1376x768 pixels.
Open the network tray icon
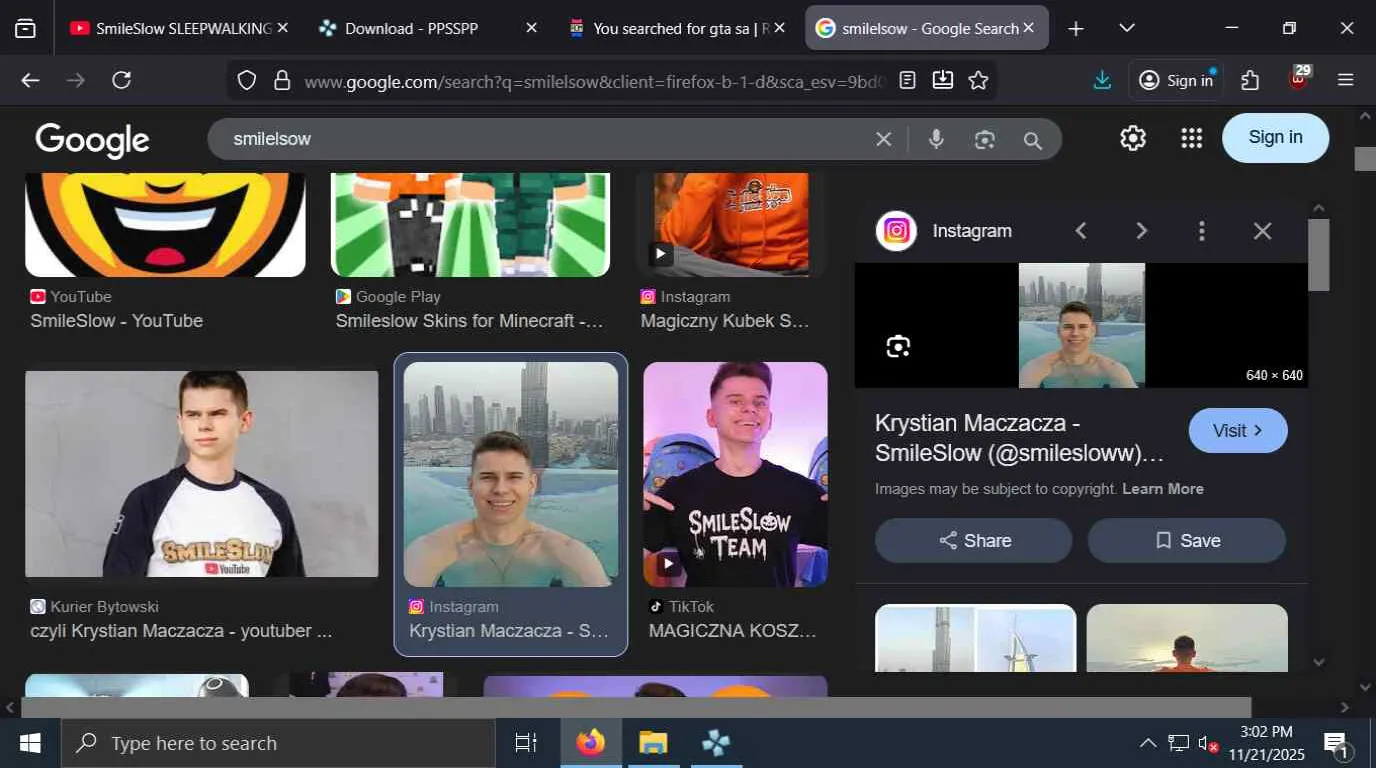[x=1179, y=743]
